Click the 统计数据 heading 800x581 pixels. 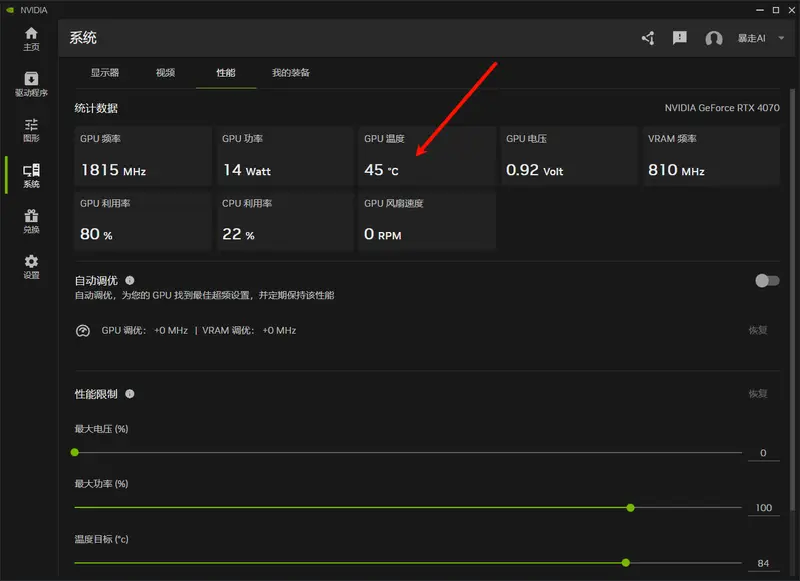pyautogui.click(x=96, y=108)
